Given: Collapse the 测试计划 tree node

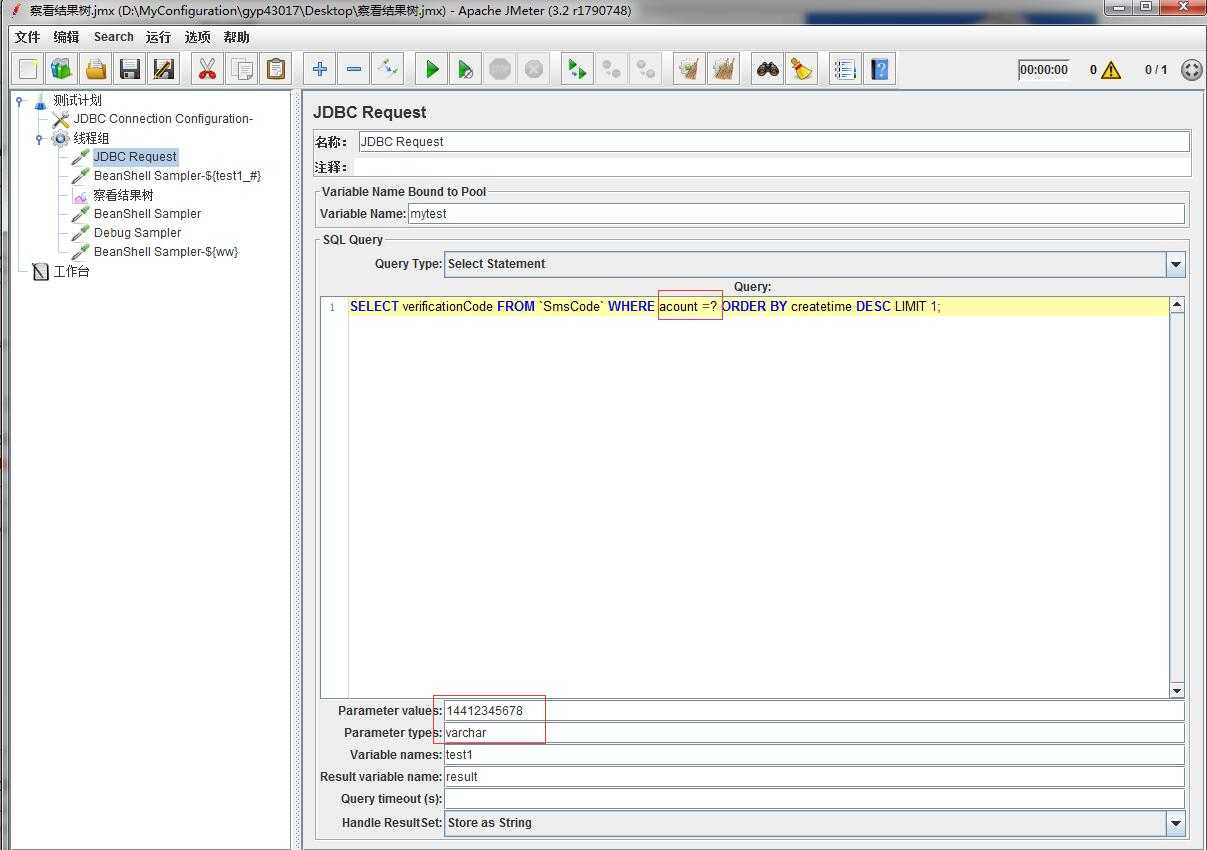Looking at the screenshot, I should [19, 100].
